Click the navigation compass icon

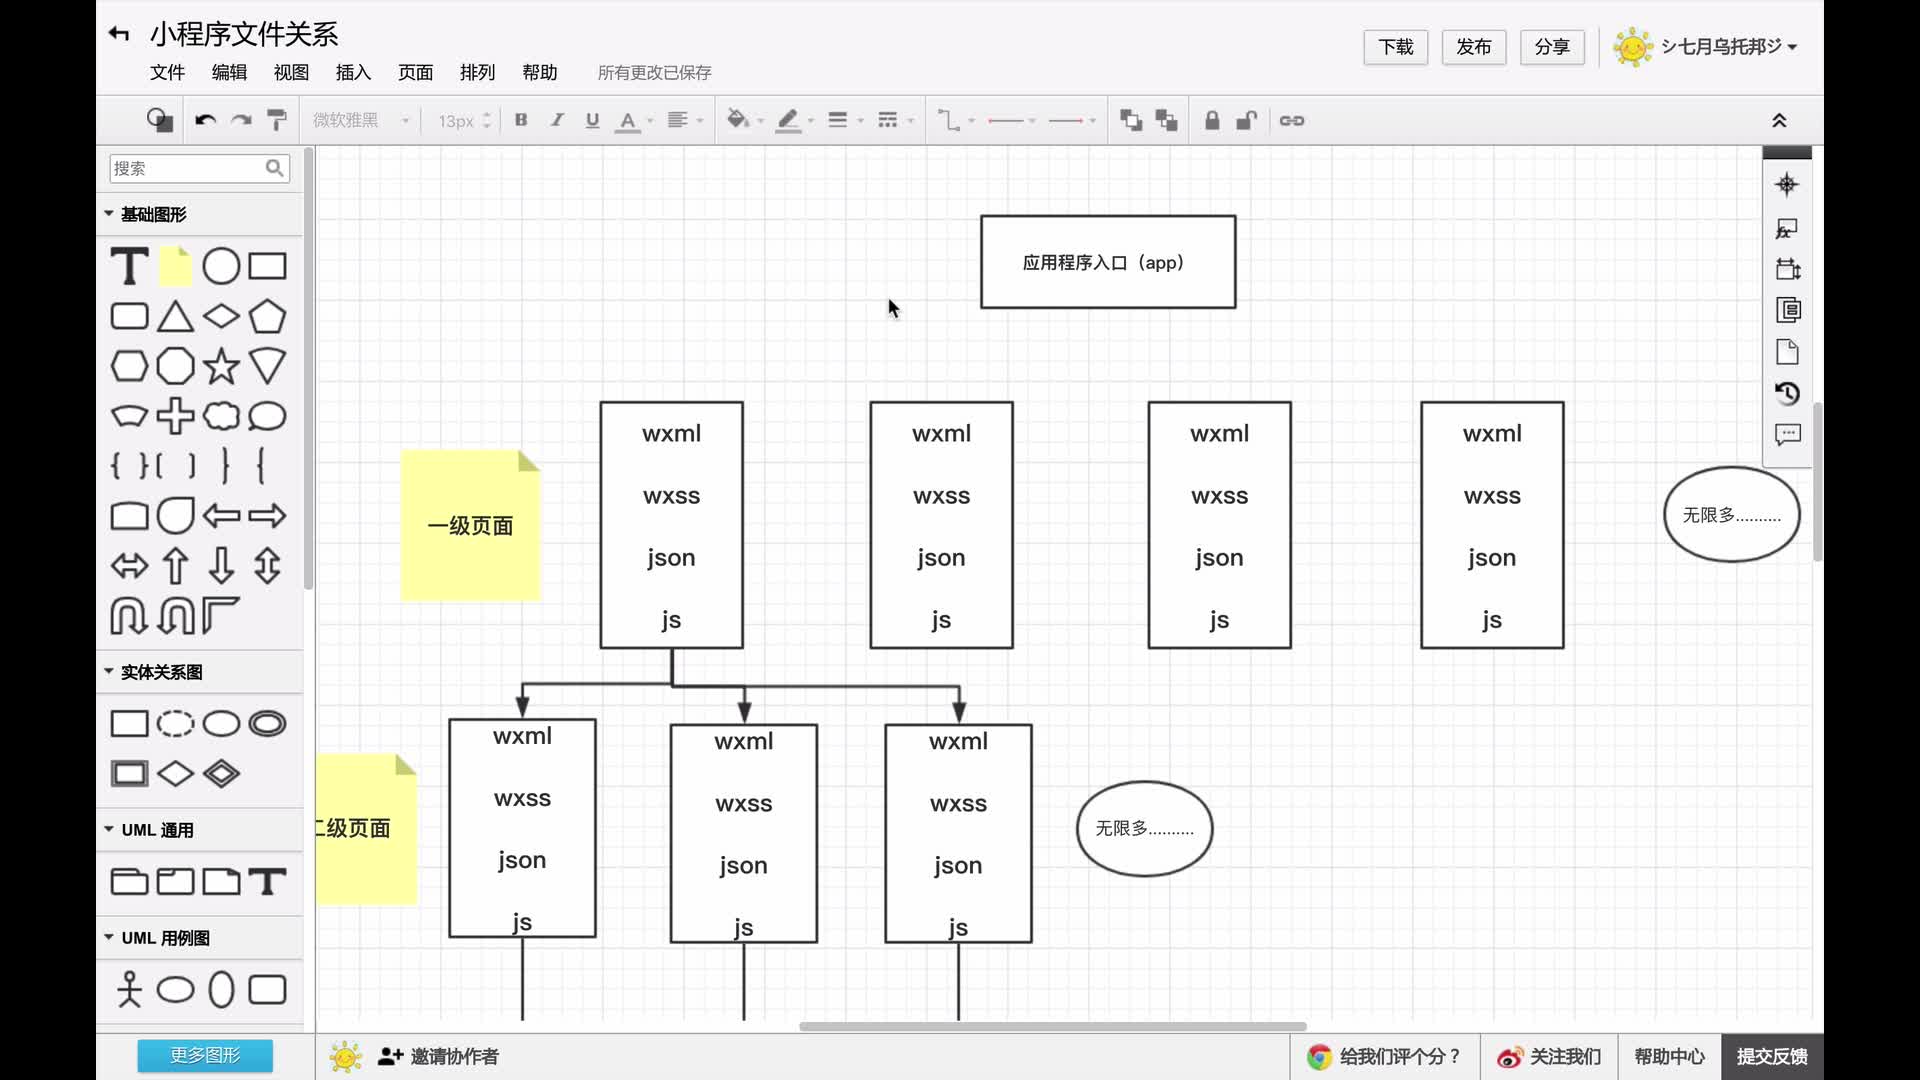1787,184
